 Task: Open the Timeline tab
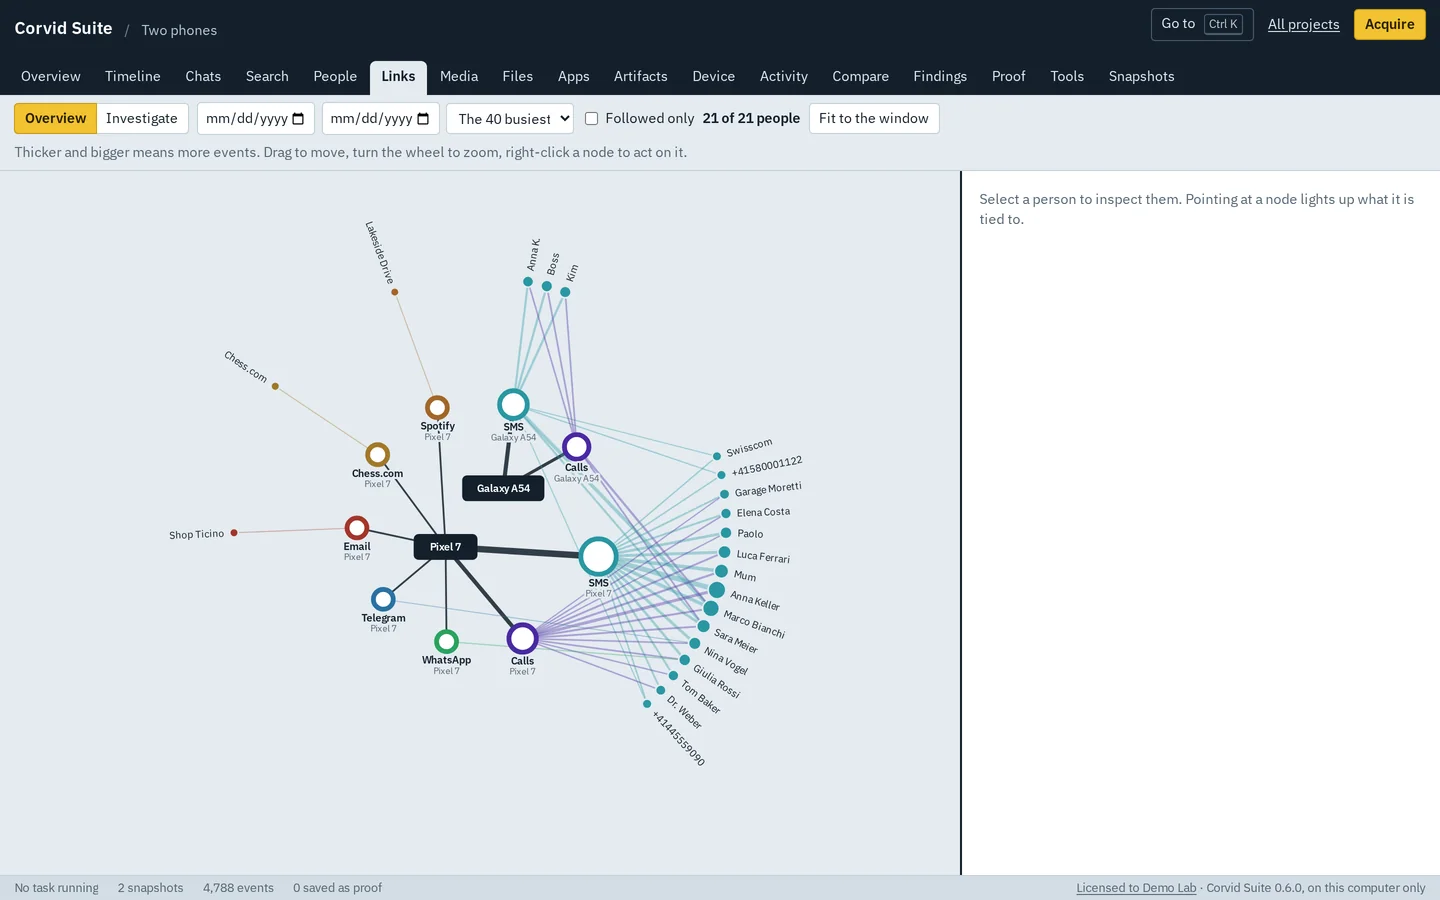pos(133,76)
